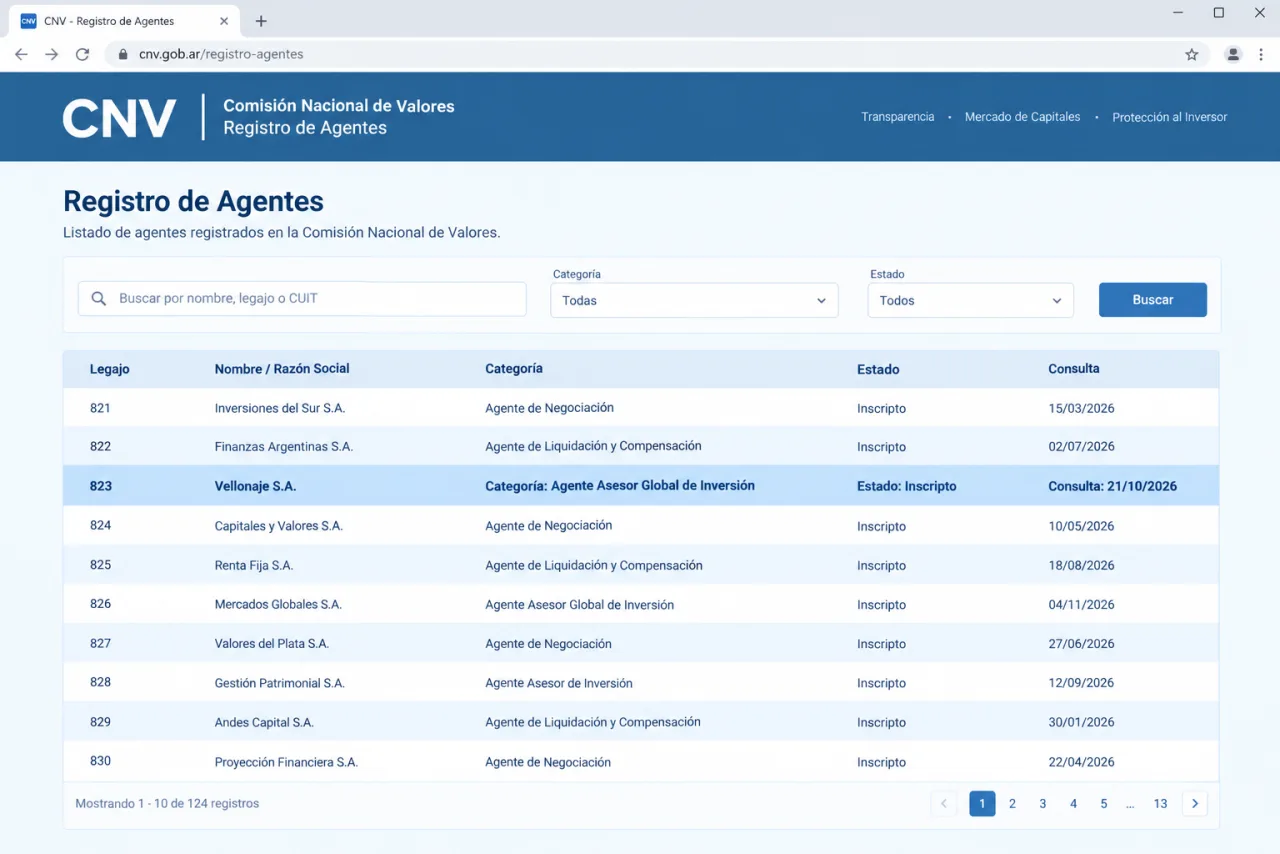The height and width of the screenshot is (854, 1280).
Task: Open the Chrome three-dot menu
Action: tap(1261, 54)
